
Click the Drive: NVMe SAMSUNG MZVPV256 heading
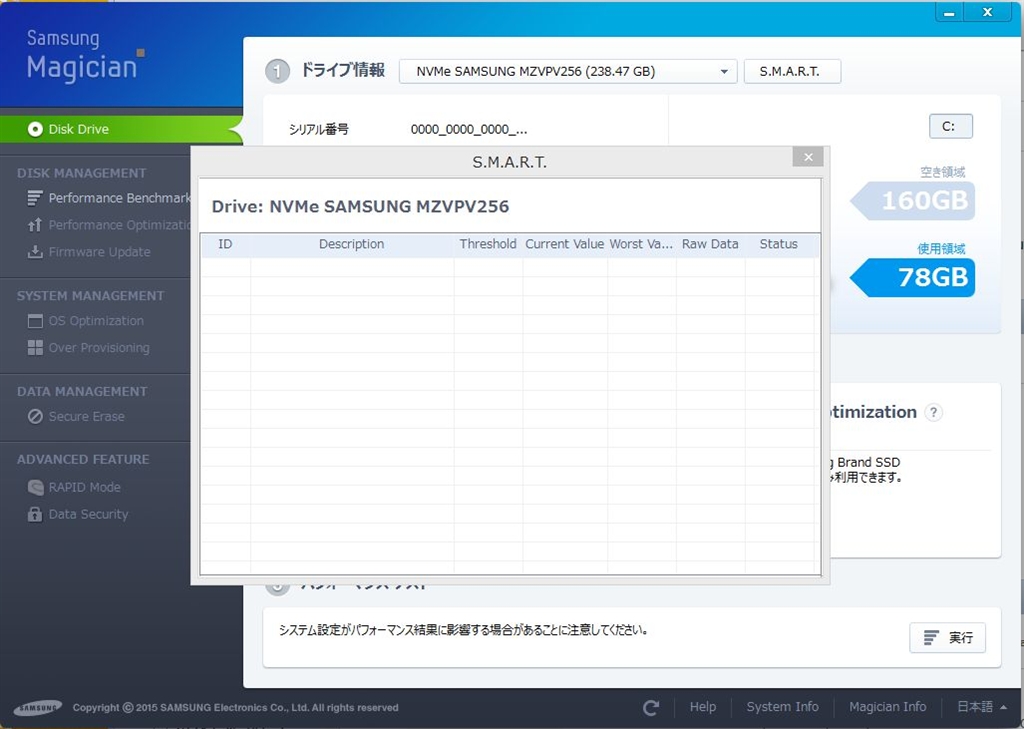(x=360, y=206)
